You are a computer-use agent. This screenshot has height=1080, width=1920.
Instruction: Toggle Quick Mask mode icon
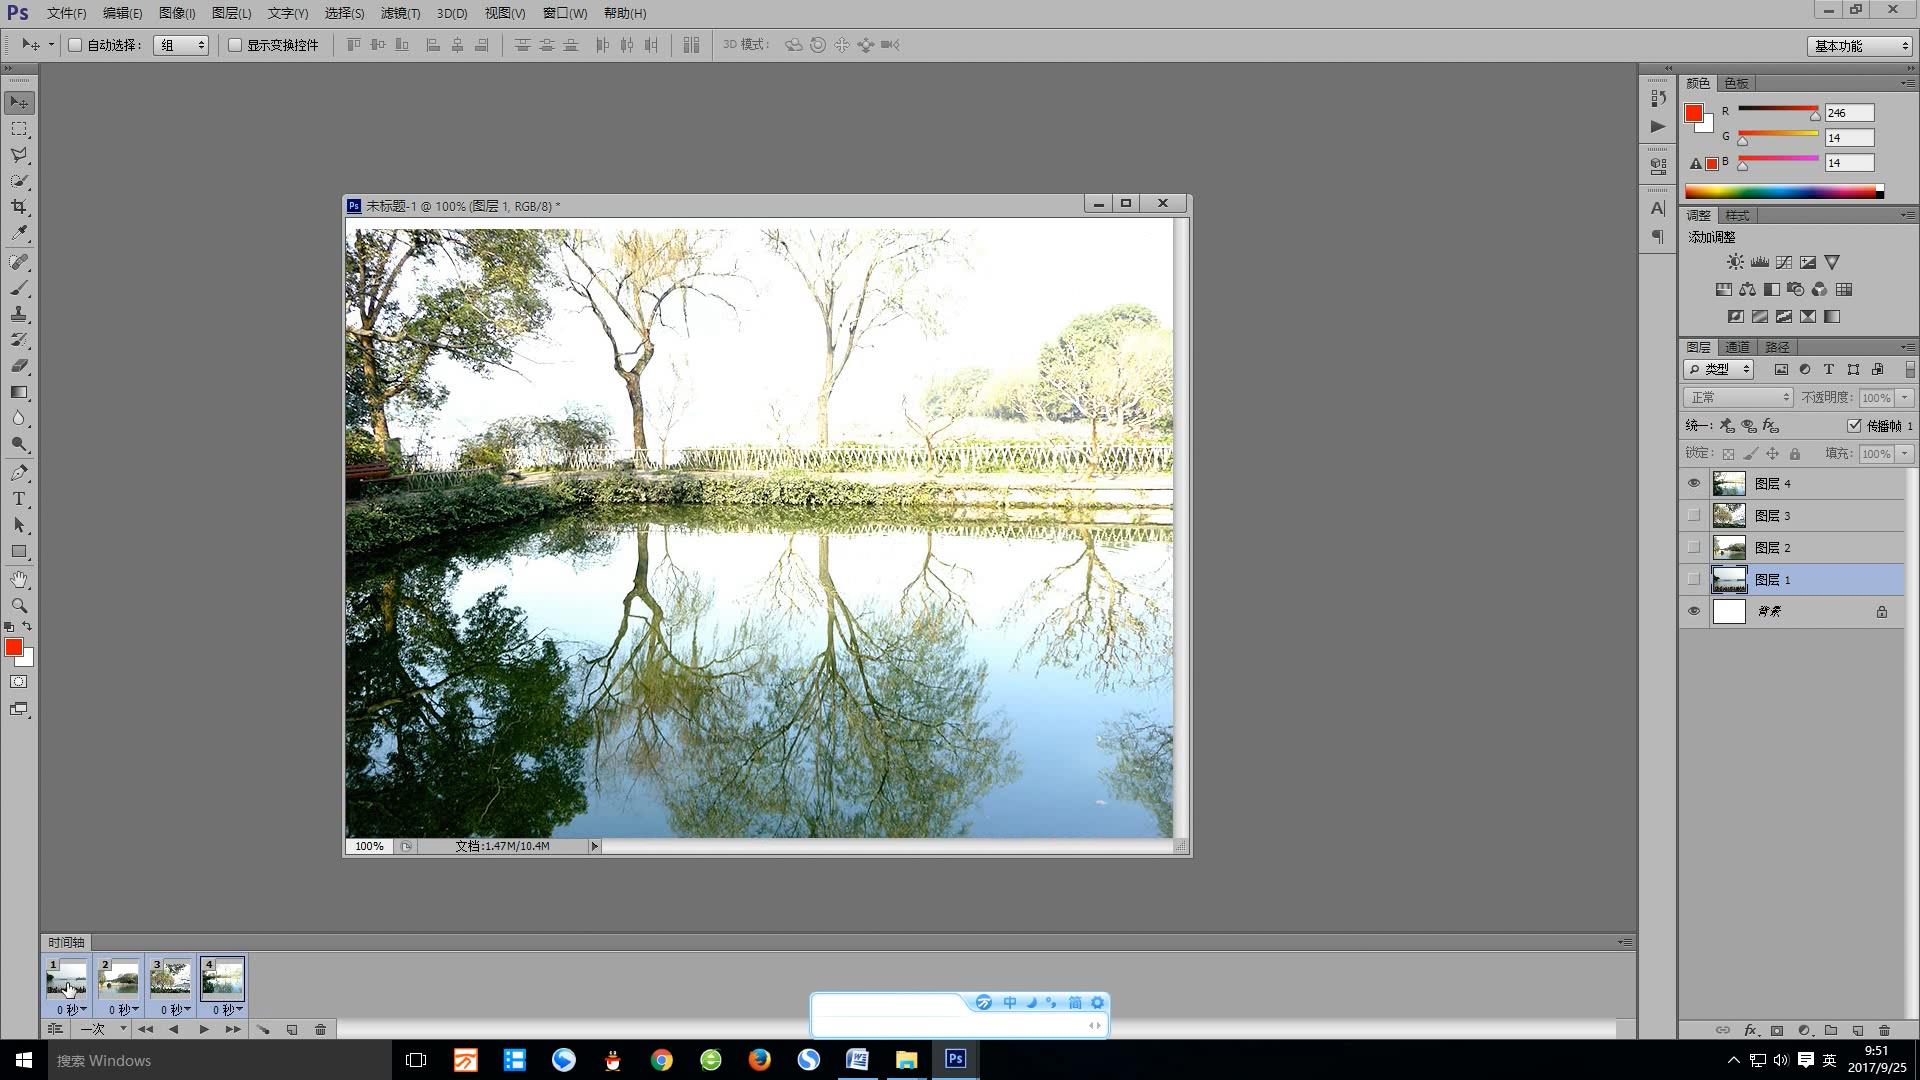click(19, 682)
